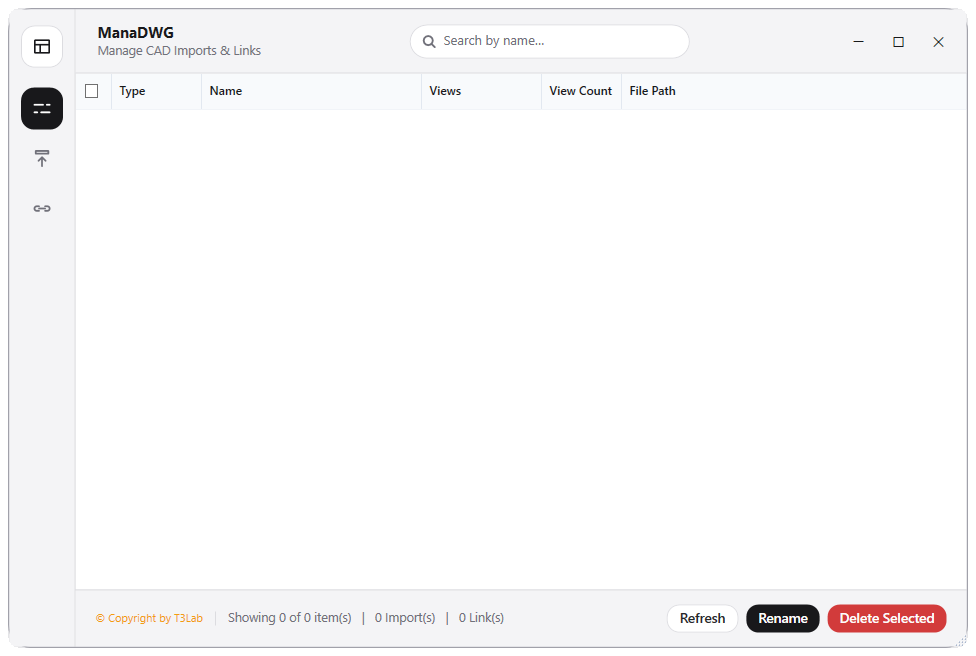Screen dimensions: 976x656
Task: Open the layout panel icon in sidebar
Action: click(42, 47)
